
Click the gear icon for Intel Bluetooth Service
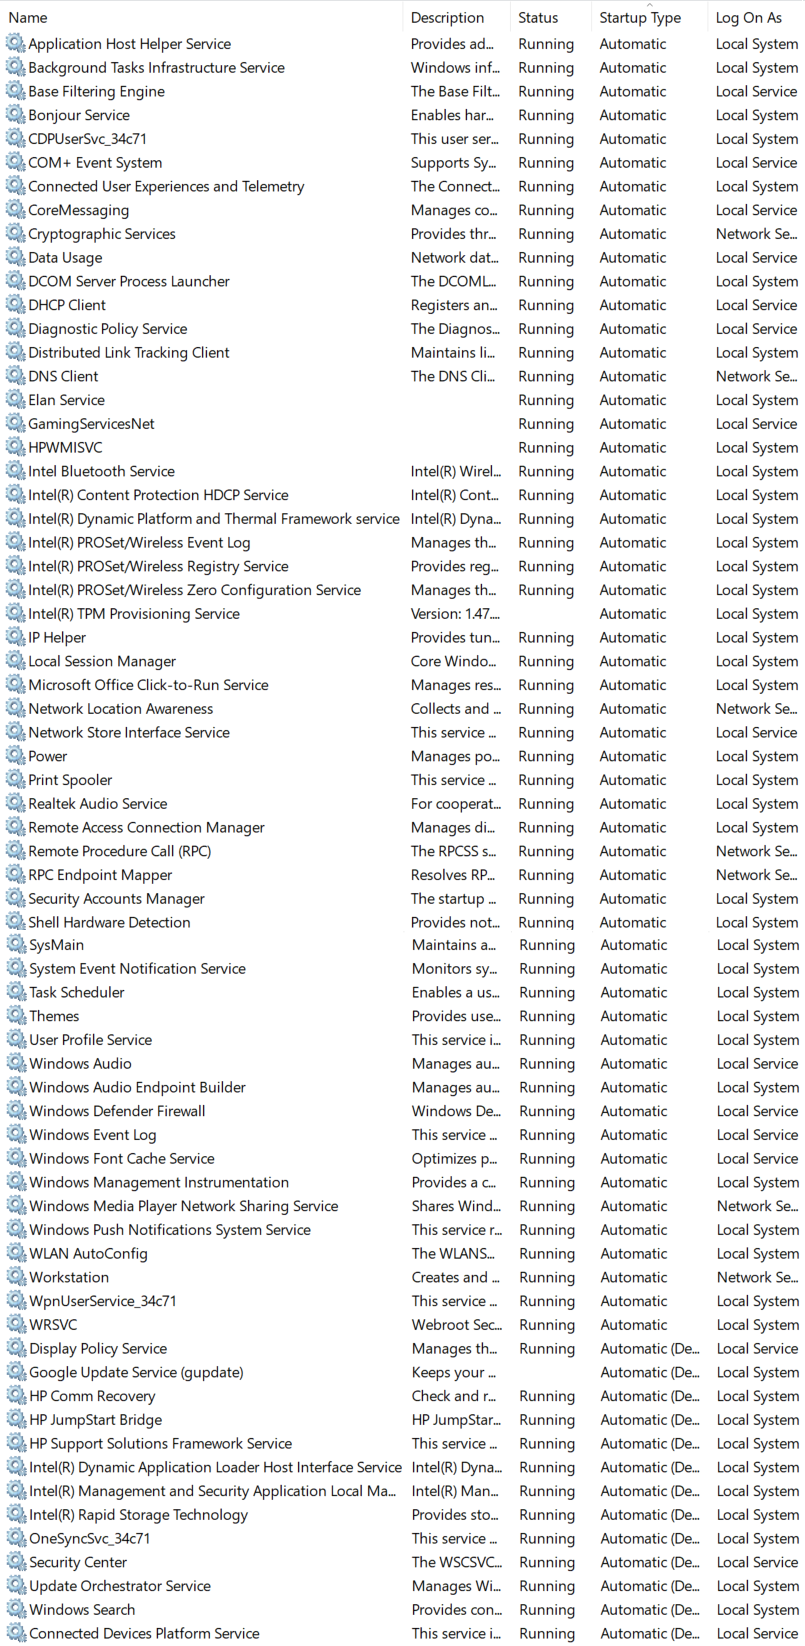15,471
